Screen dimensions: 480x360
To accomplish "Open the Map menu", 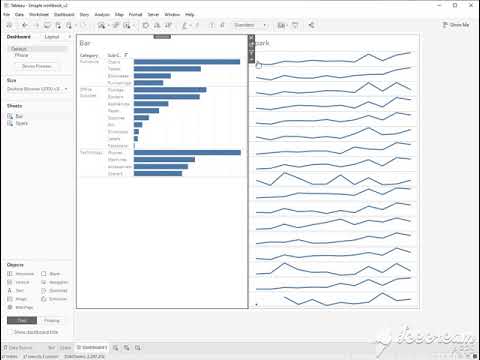I will (x=119, y=15).
